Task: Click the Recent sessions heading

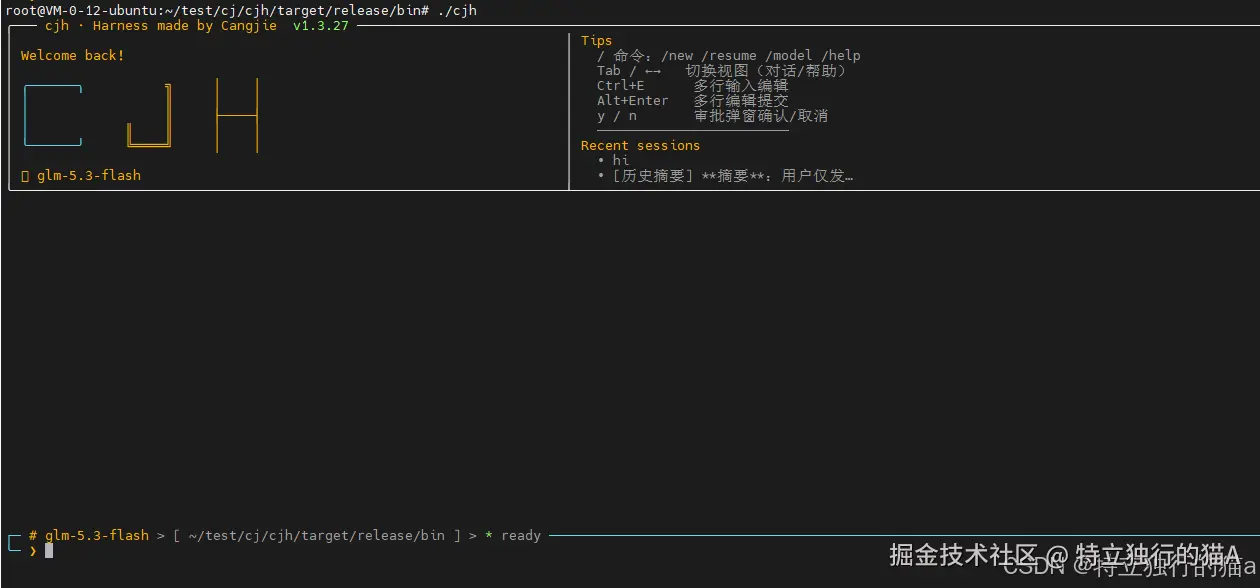Action: (x=640, y=146)
